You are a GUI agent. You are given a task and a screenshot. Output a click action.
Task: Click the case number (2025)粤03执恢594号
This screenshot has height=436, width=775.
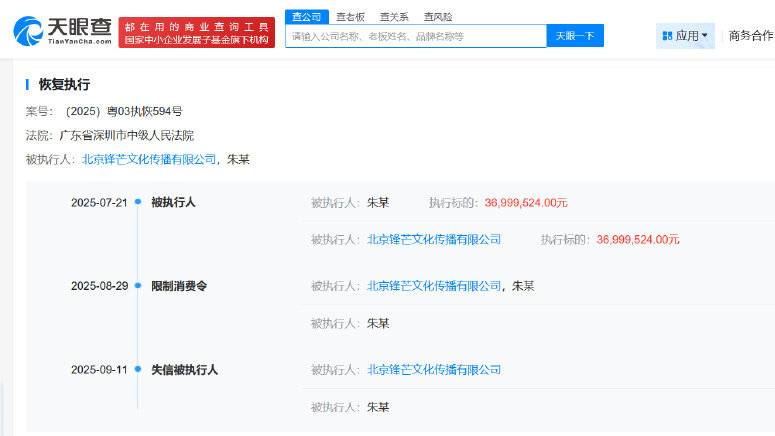coord(124,111)
